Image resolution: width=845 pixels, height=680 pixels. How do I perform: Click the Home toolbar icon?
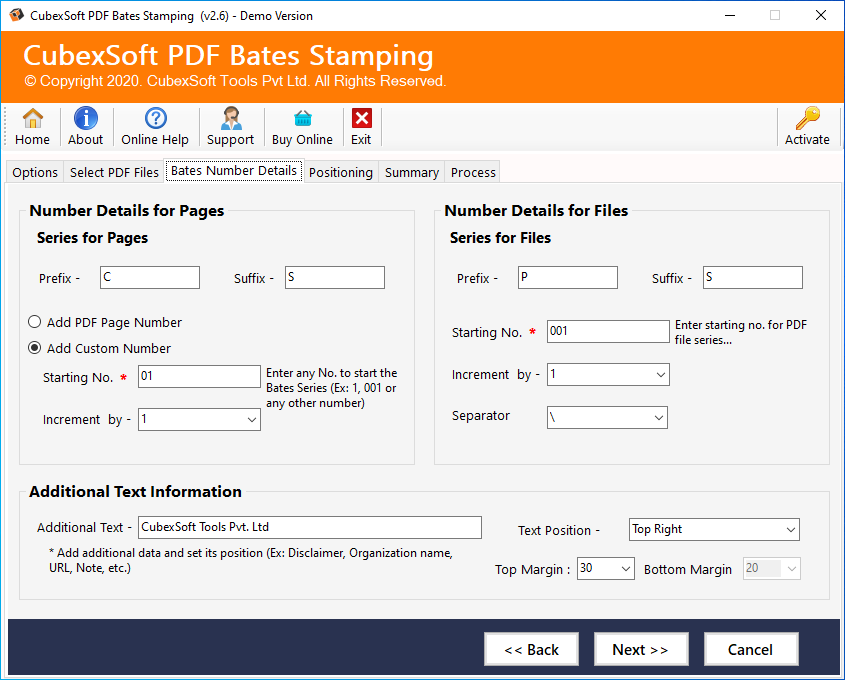pos(33,119)
